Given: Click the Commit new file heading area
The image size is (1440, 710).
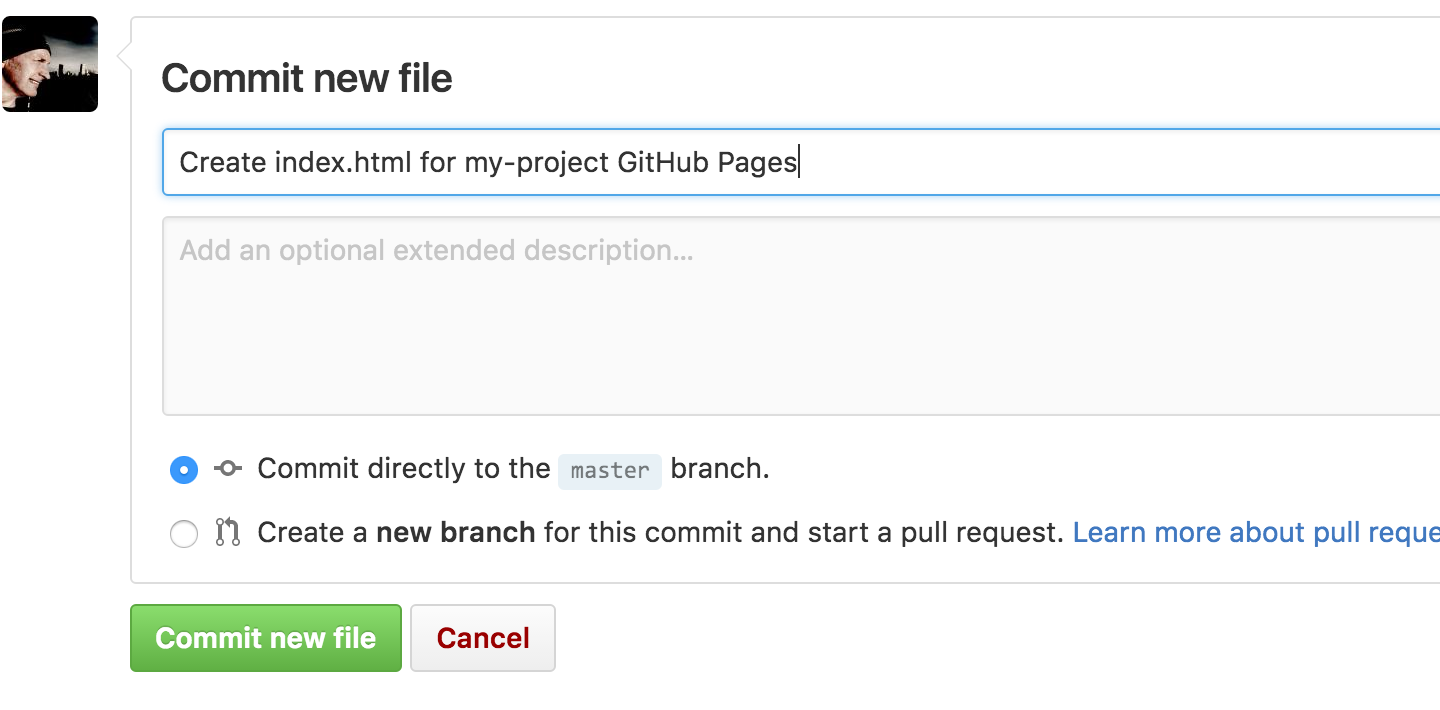Looking at the screenshot, I should click(x=306, y=78).
